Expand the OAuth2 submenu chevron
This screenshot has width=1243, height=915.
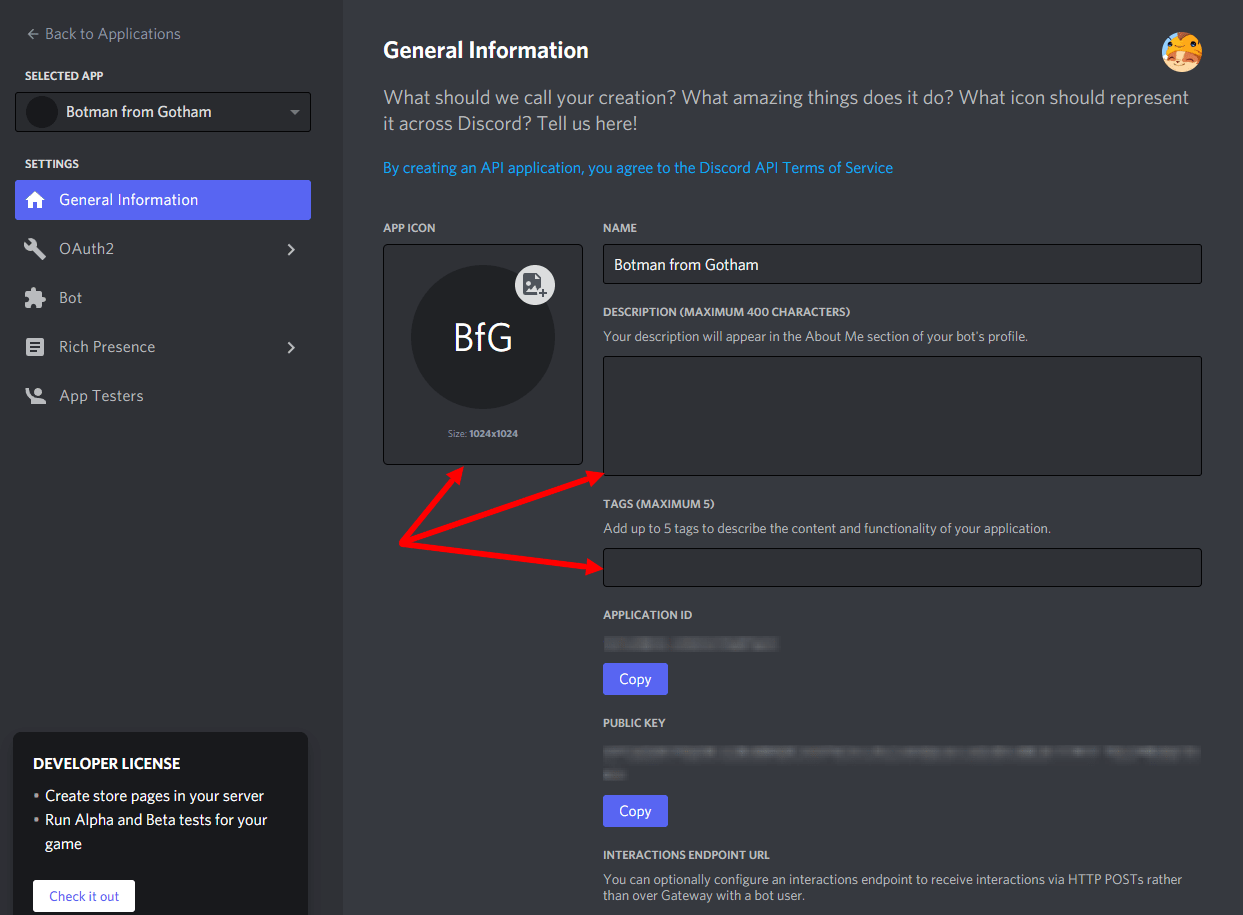291,249
